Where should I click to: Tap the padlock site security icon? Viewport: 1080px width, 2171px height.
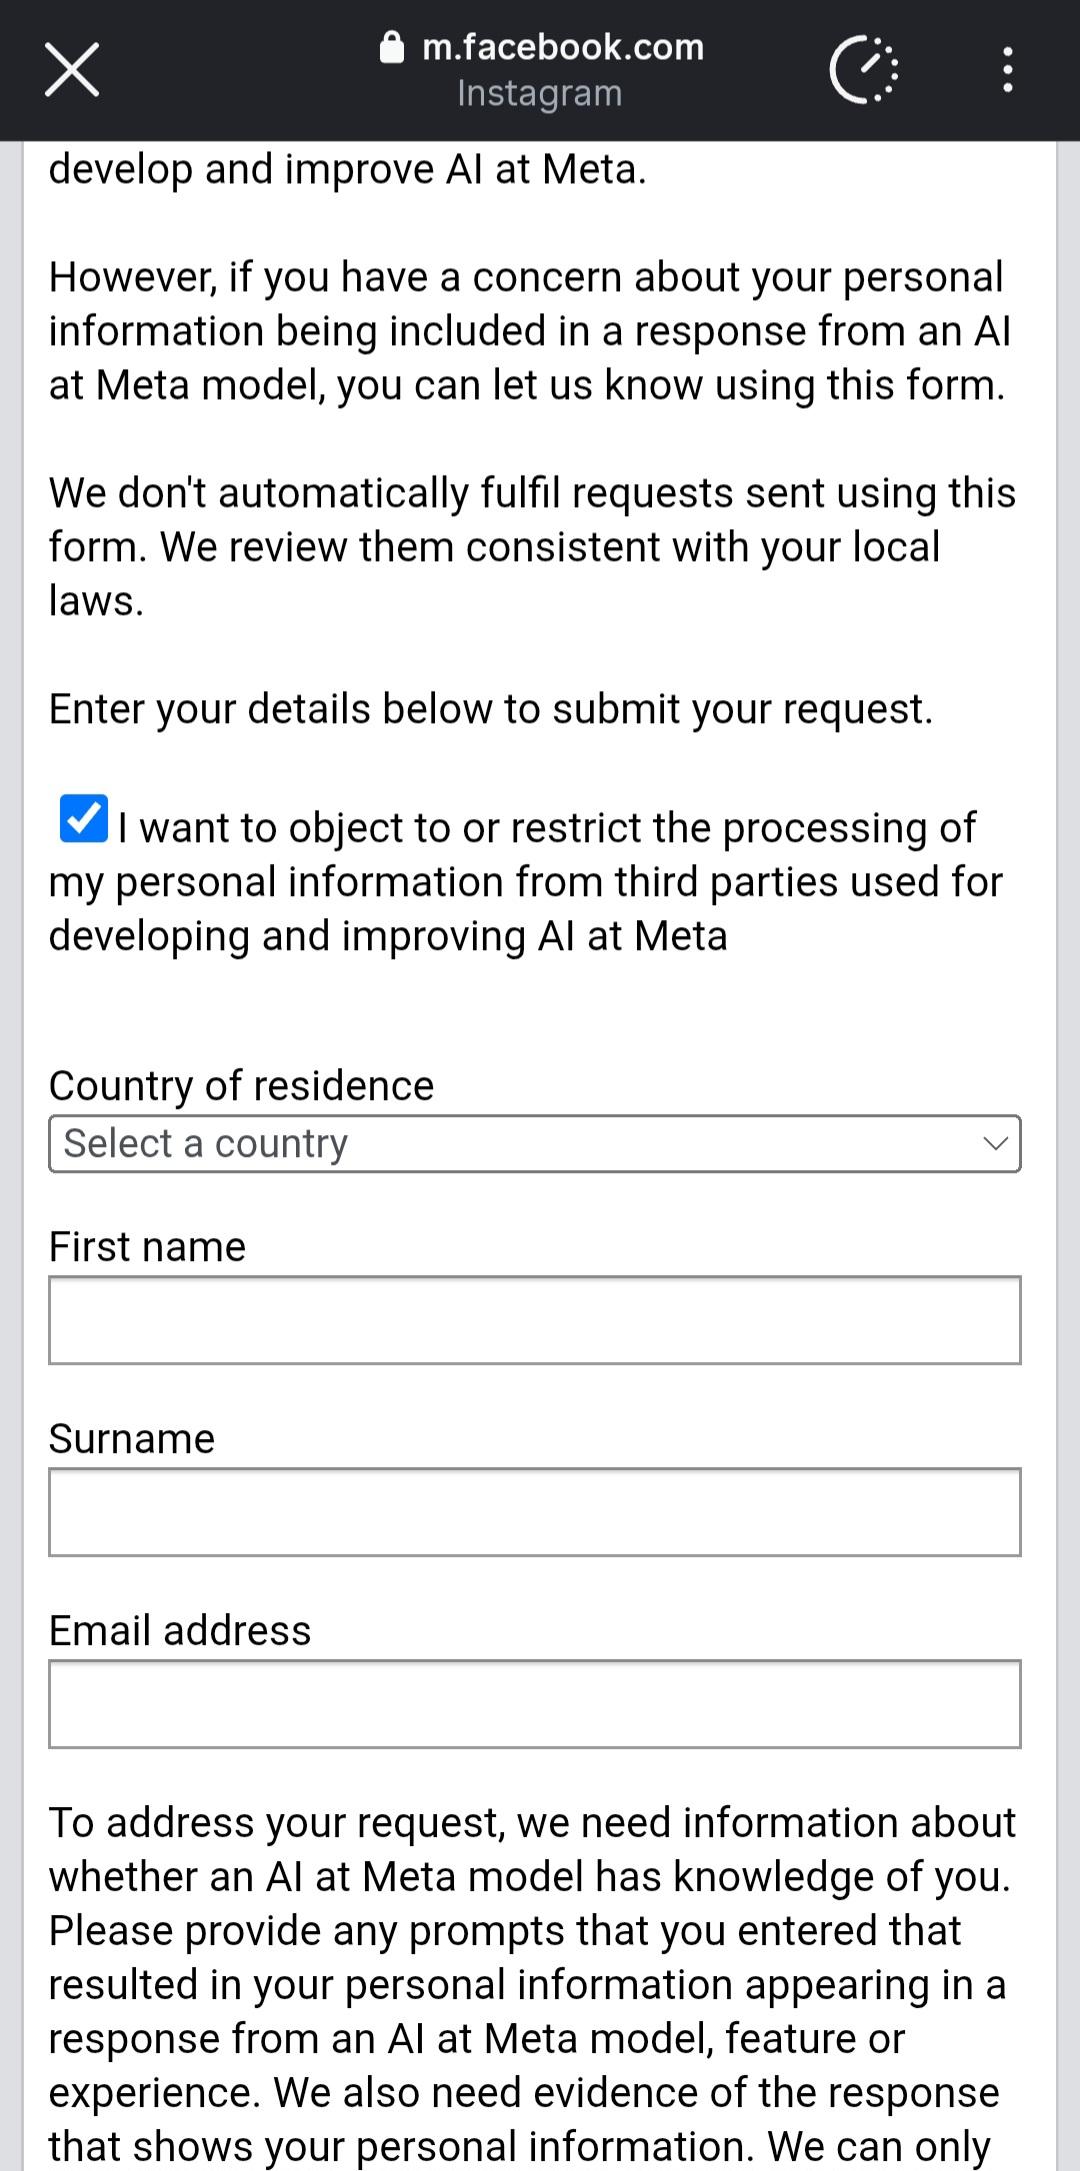coord(392,47)
